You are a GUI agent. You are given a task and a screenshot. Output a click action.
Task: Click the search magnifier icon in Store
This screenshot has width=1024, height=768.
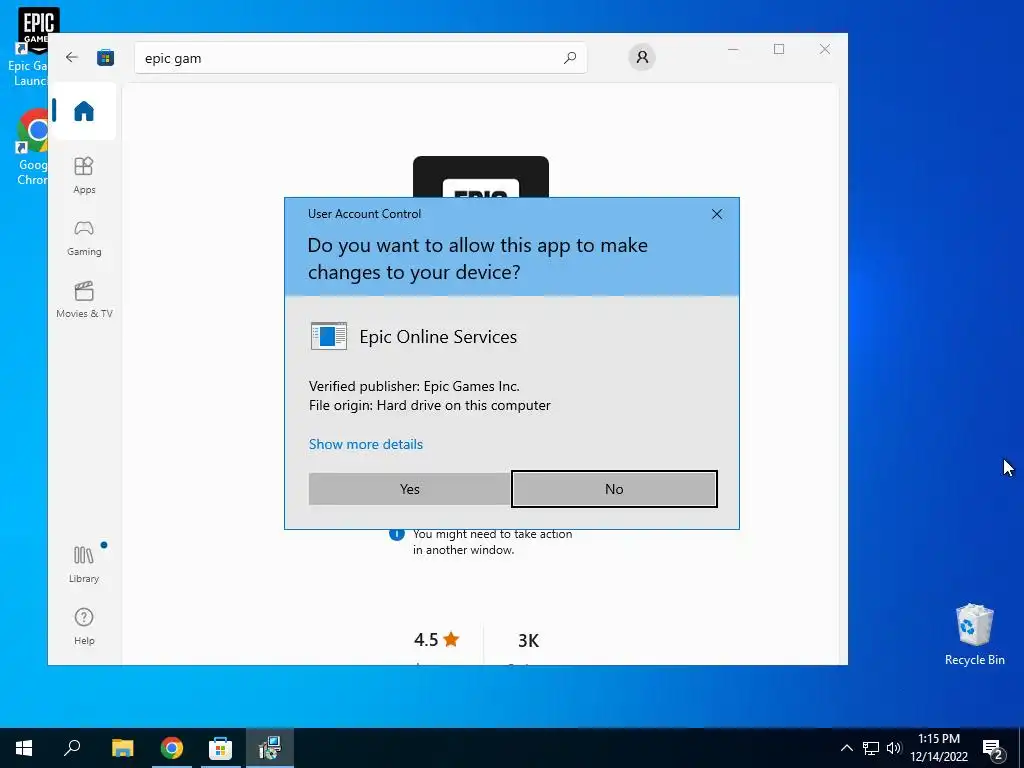pos(569,58)
